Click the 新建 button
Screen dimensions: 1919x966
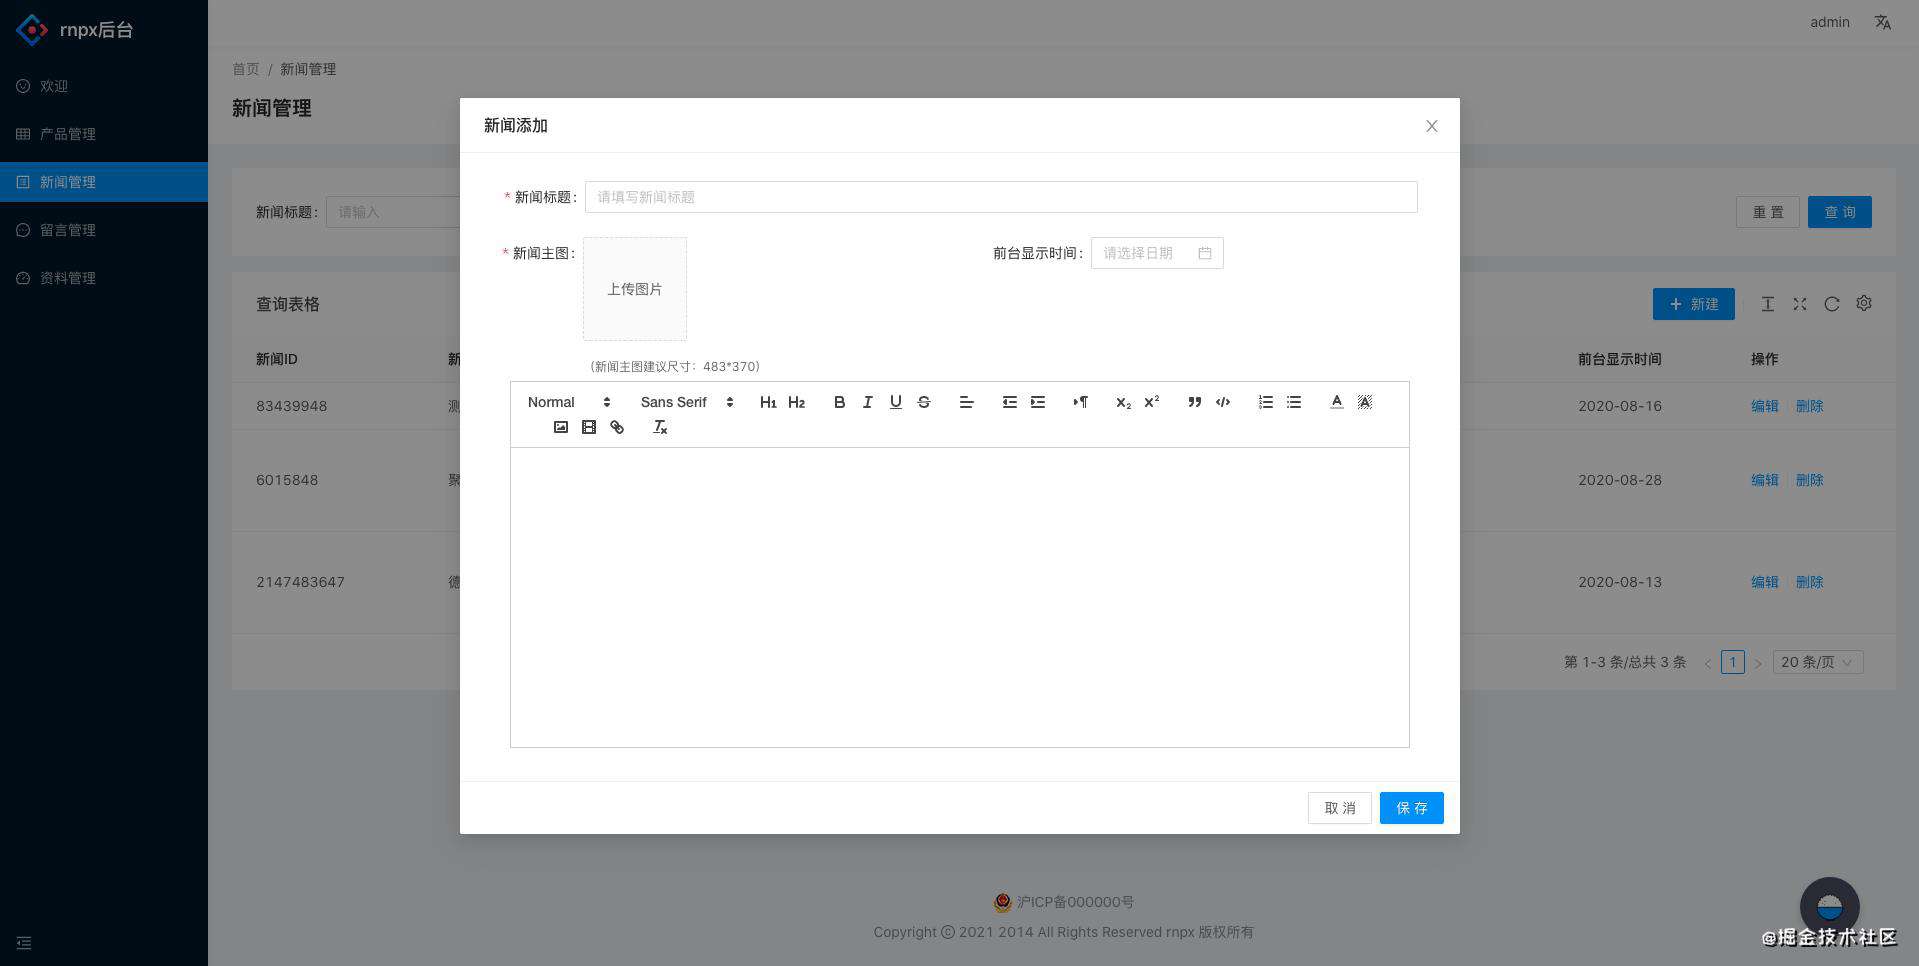click(x=1693, y=304)
